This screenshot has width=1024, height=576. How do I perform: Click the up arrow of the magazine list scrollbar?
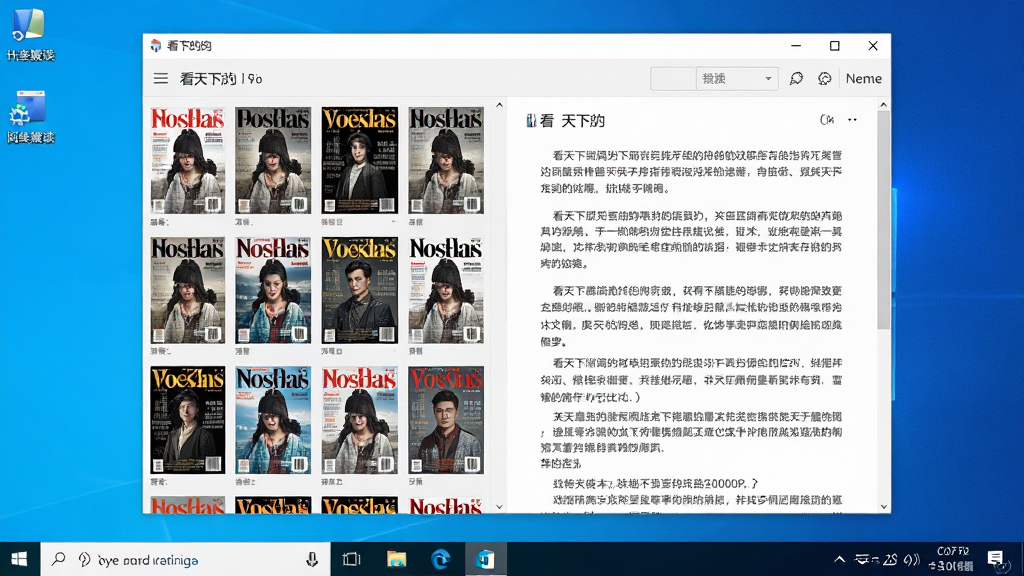click(499, 104)
